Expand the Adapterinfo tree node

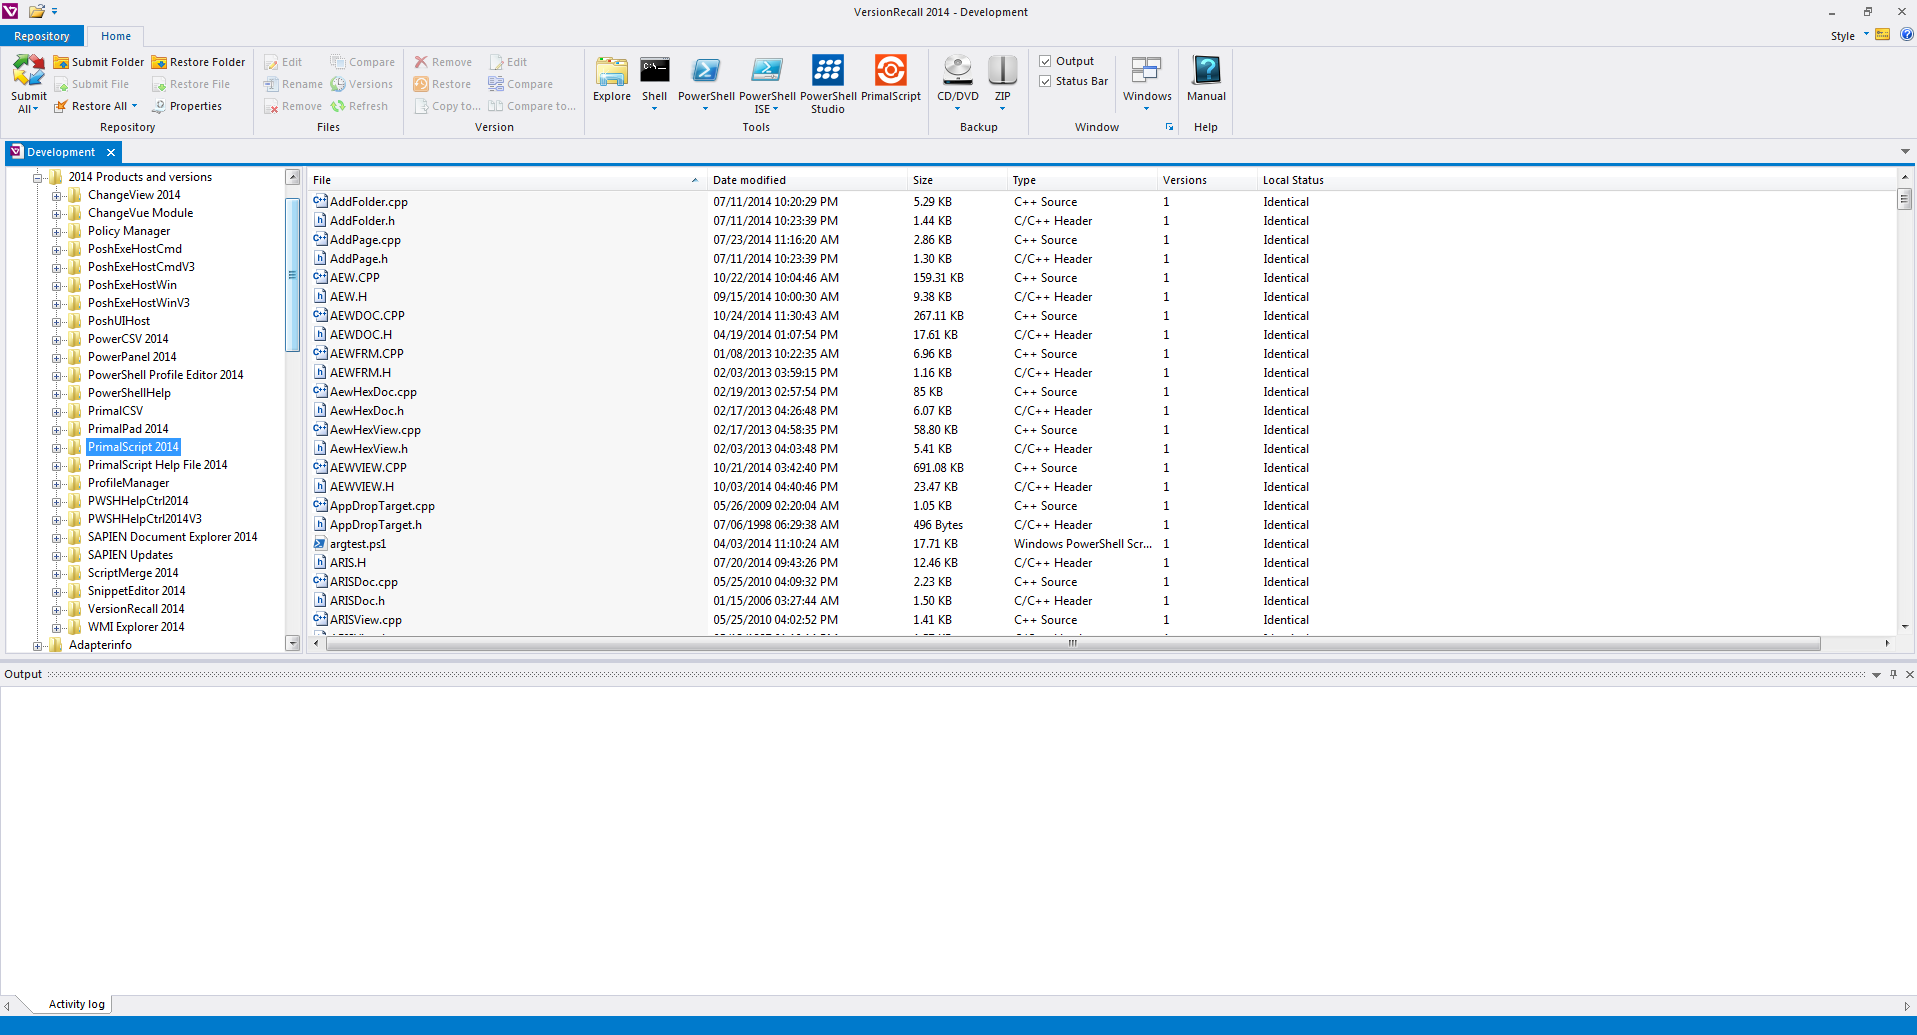point(38,645)
